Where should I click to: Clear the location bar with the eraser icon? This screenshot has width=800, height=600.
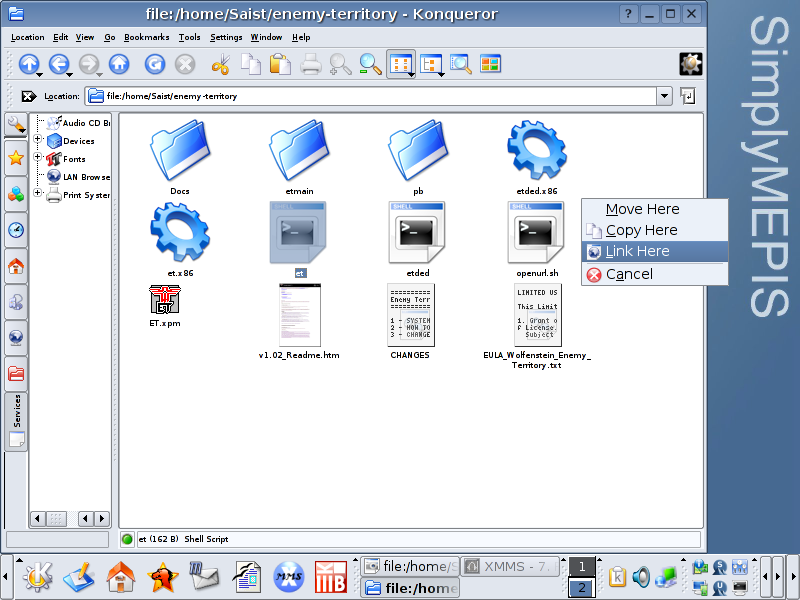(x=29, y=96)
